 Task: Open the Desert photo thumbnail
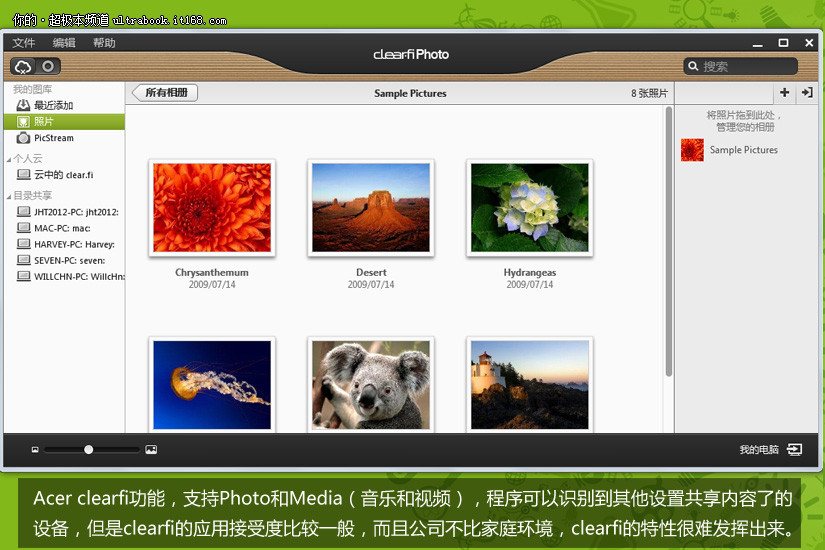tap(371, 207)
